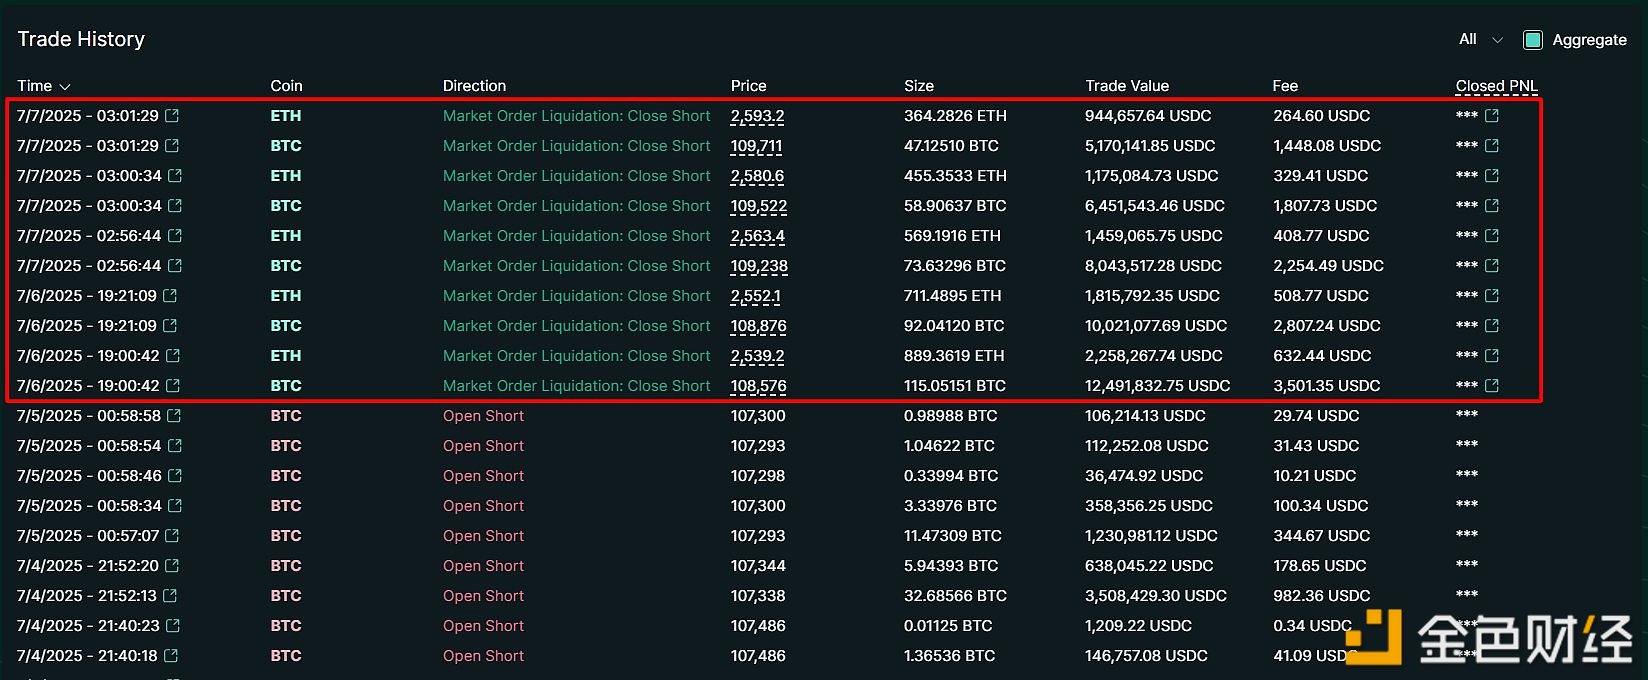Open external link for 7/6/2025 19:21:09 ETH trade

tap(170, 296)
